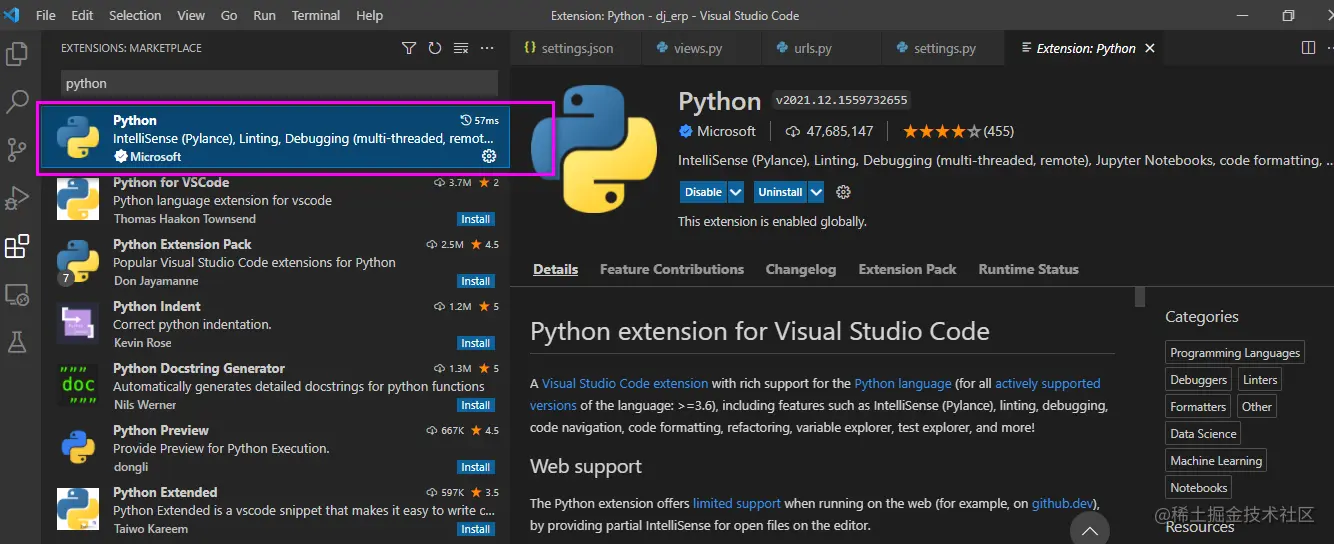This screenshot has width=1334, height=544.
Task: Open the Search view in activity bar
Action: [17, 101]
